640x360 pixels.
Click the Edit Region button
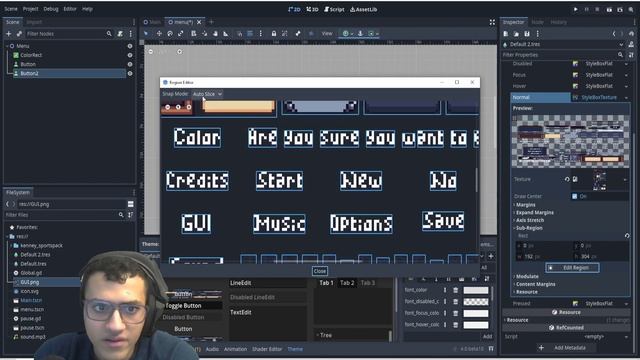[x=572, y=268]
